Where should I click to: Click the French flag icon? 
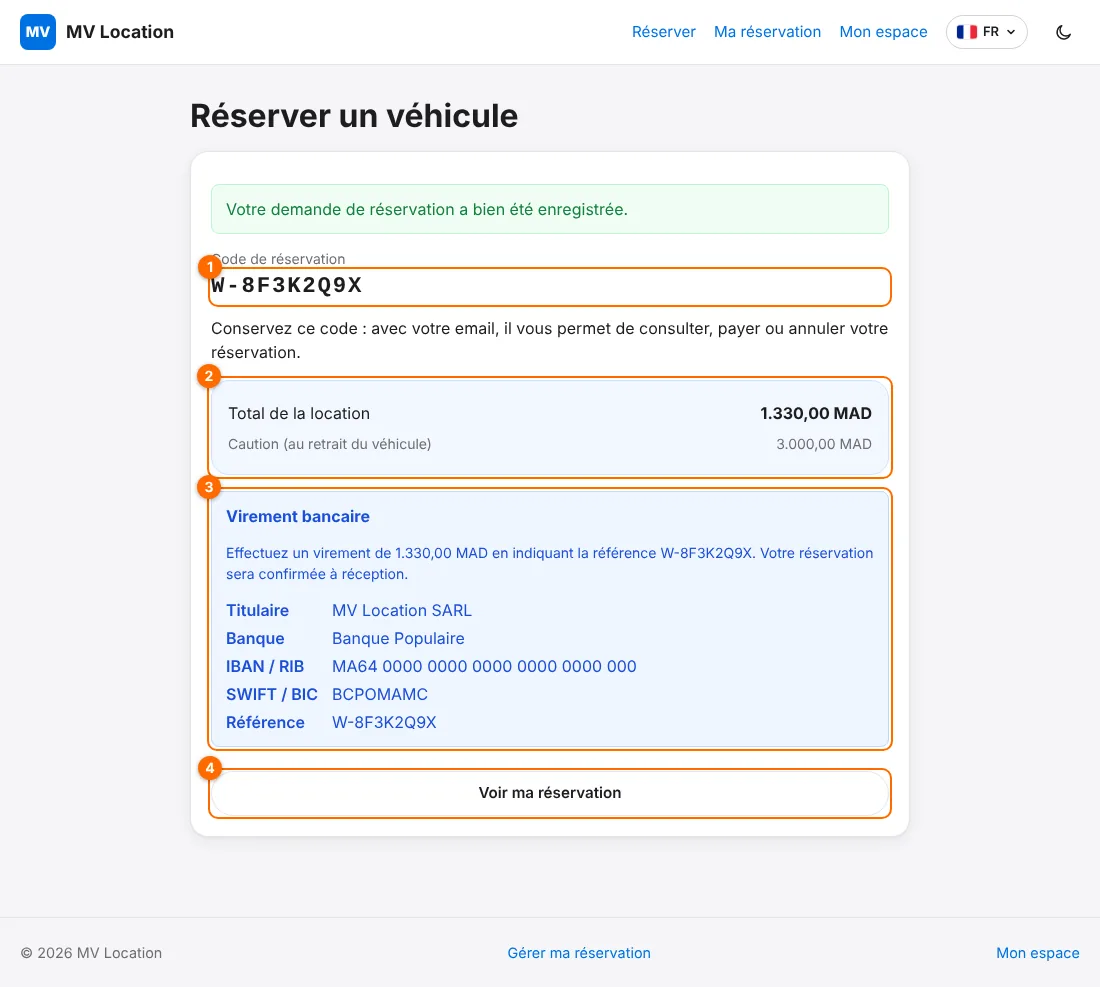pyautogui.click(x=967, y=32)
